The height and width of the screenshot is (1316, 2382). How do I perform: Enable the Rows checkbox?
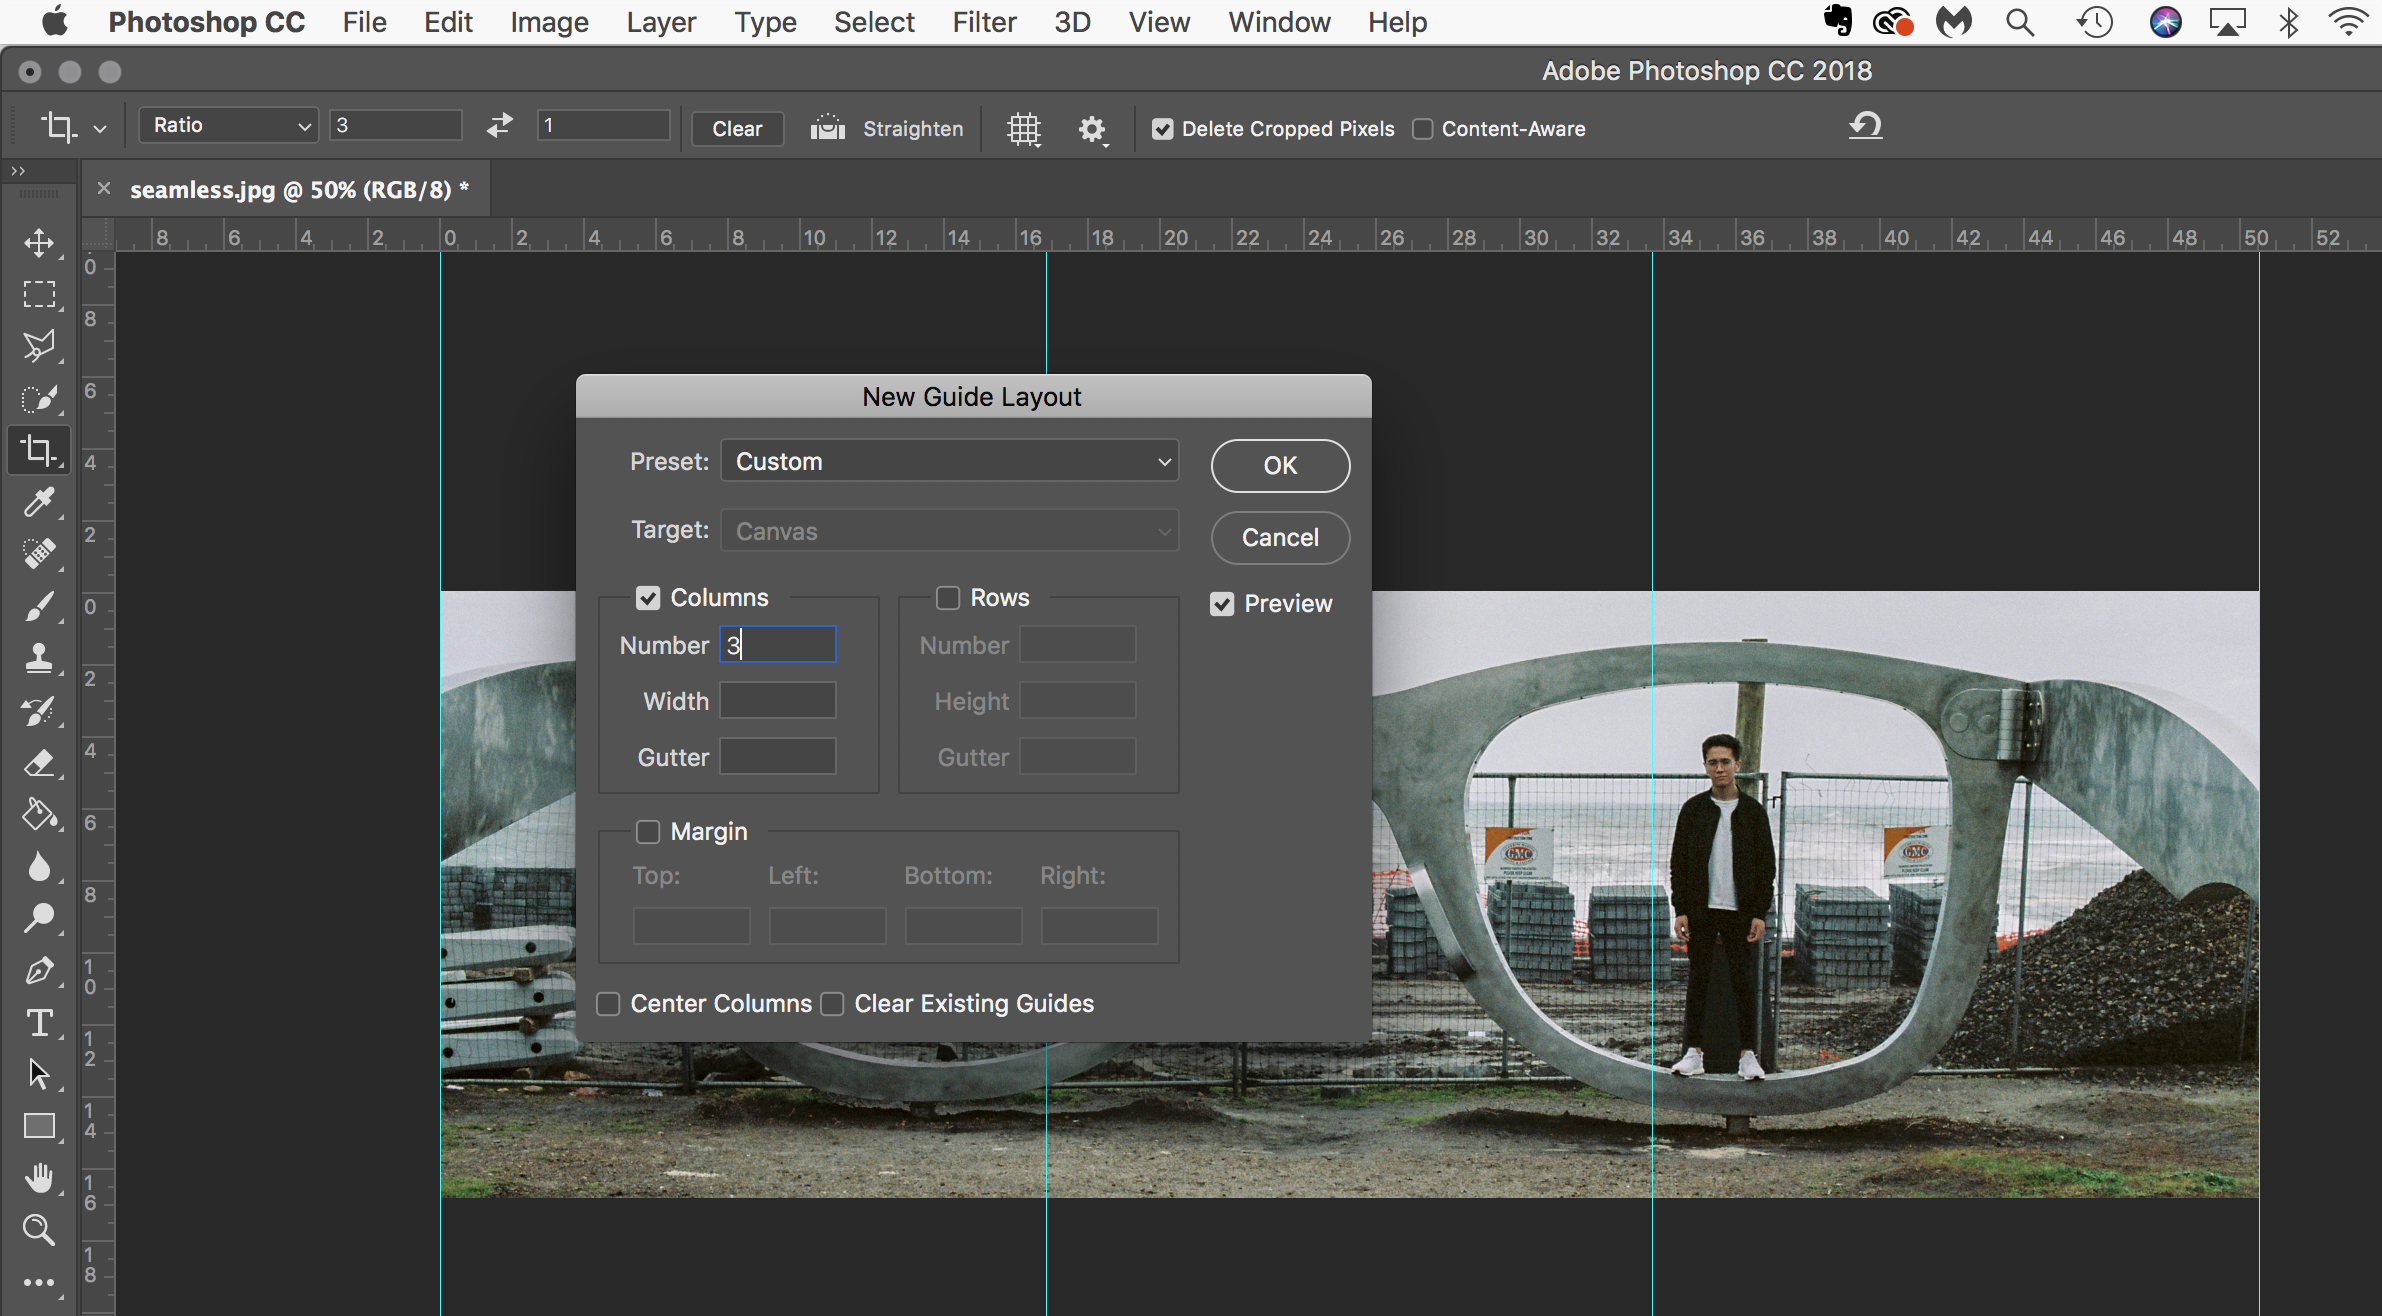[x=947, y=598]
